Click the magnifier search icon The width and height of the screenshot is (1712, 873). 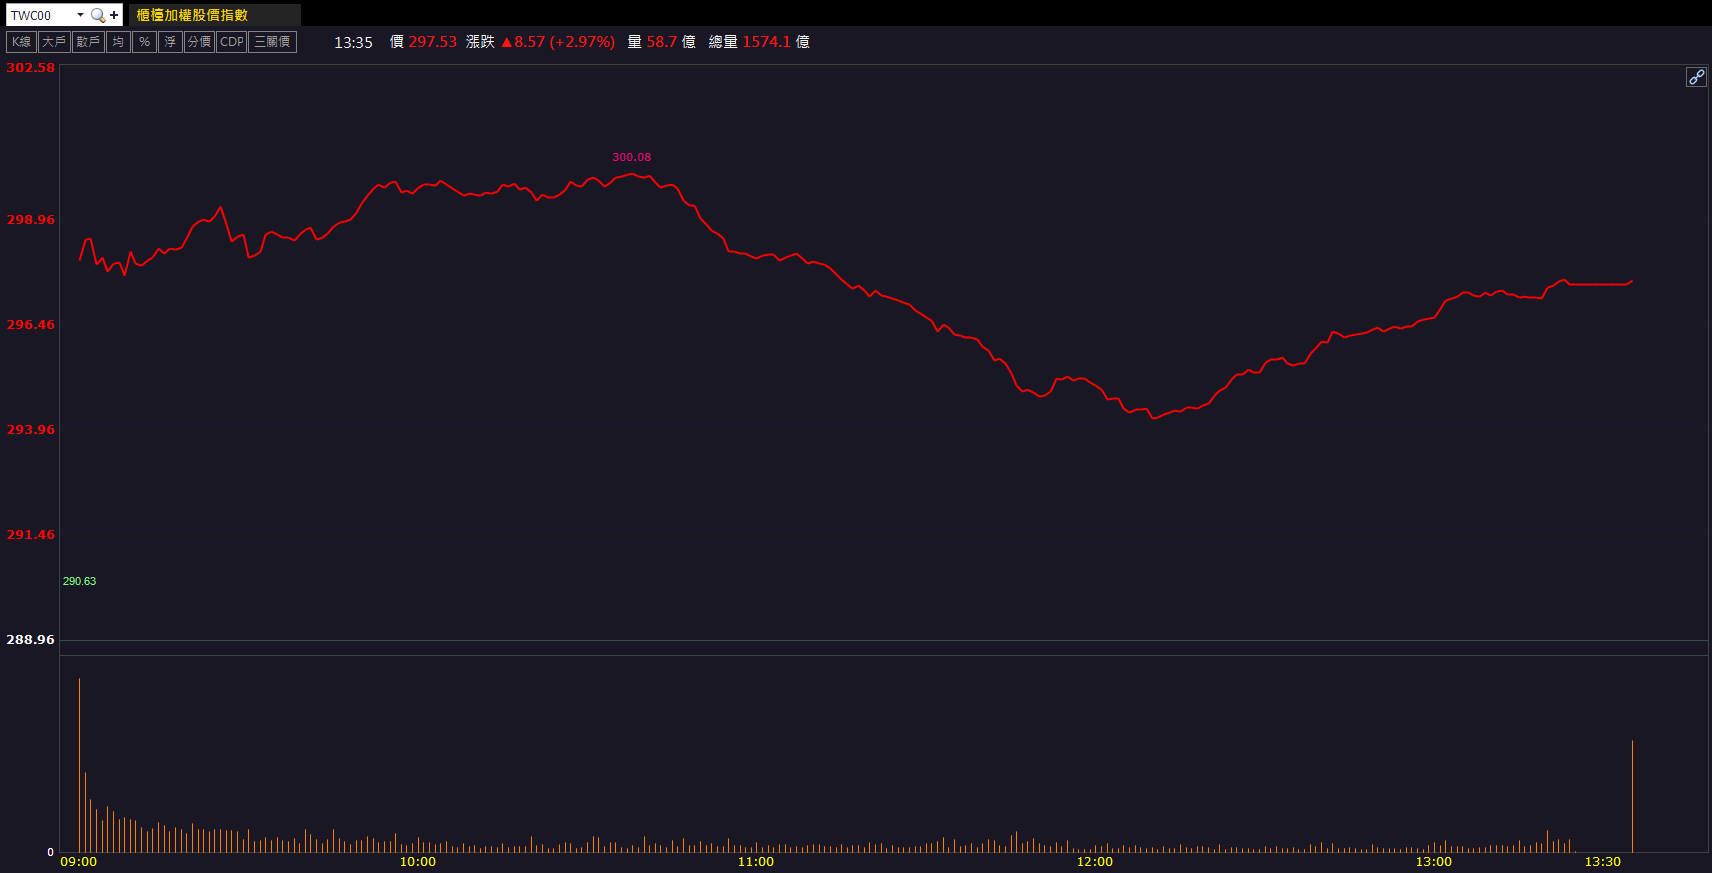(x=97, y=15)
